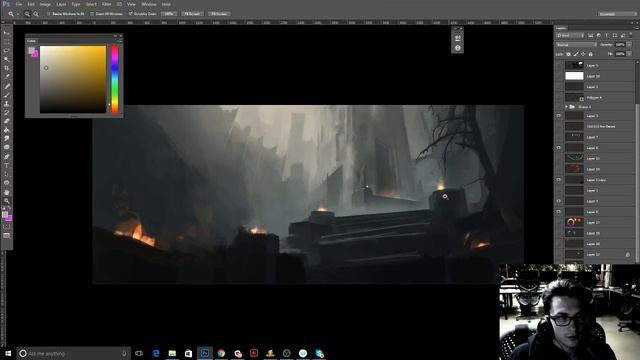
Task: Open the Color panel flyout menu
Action: (119, 41)
